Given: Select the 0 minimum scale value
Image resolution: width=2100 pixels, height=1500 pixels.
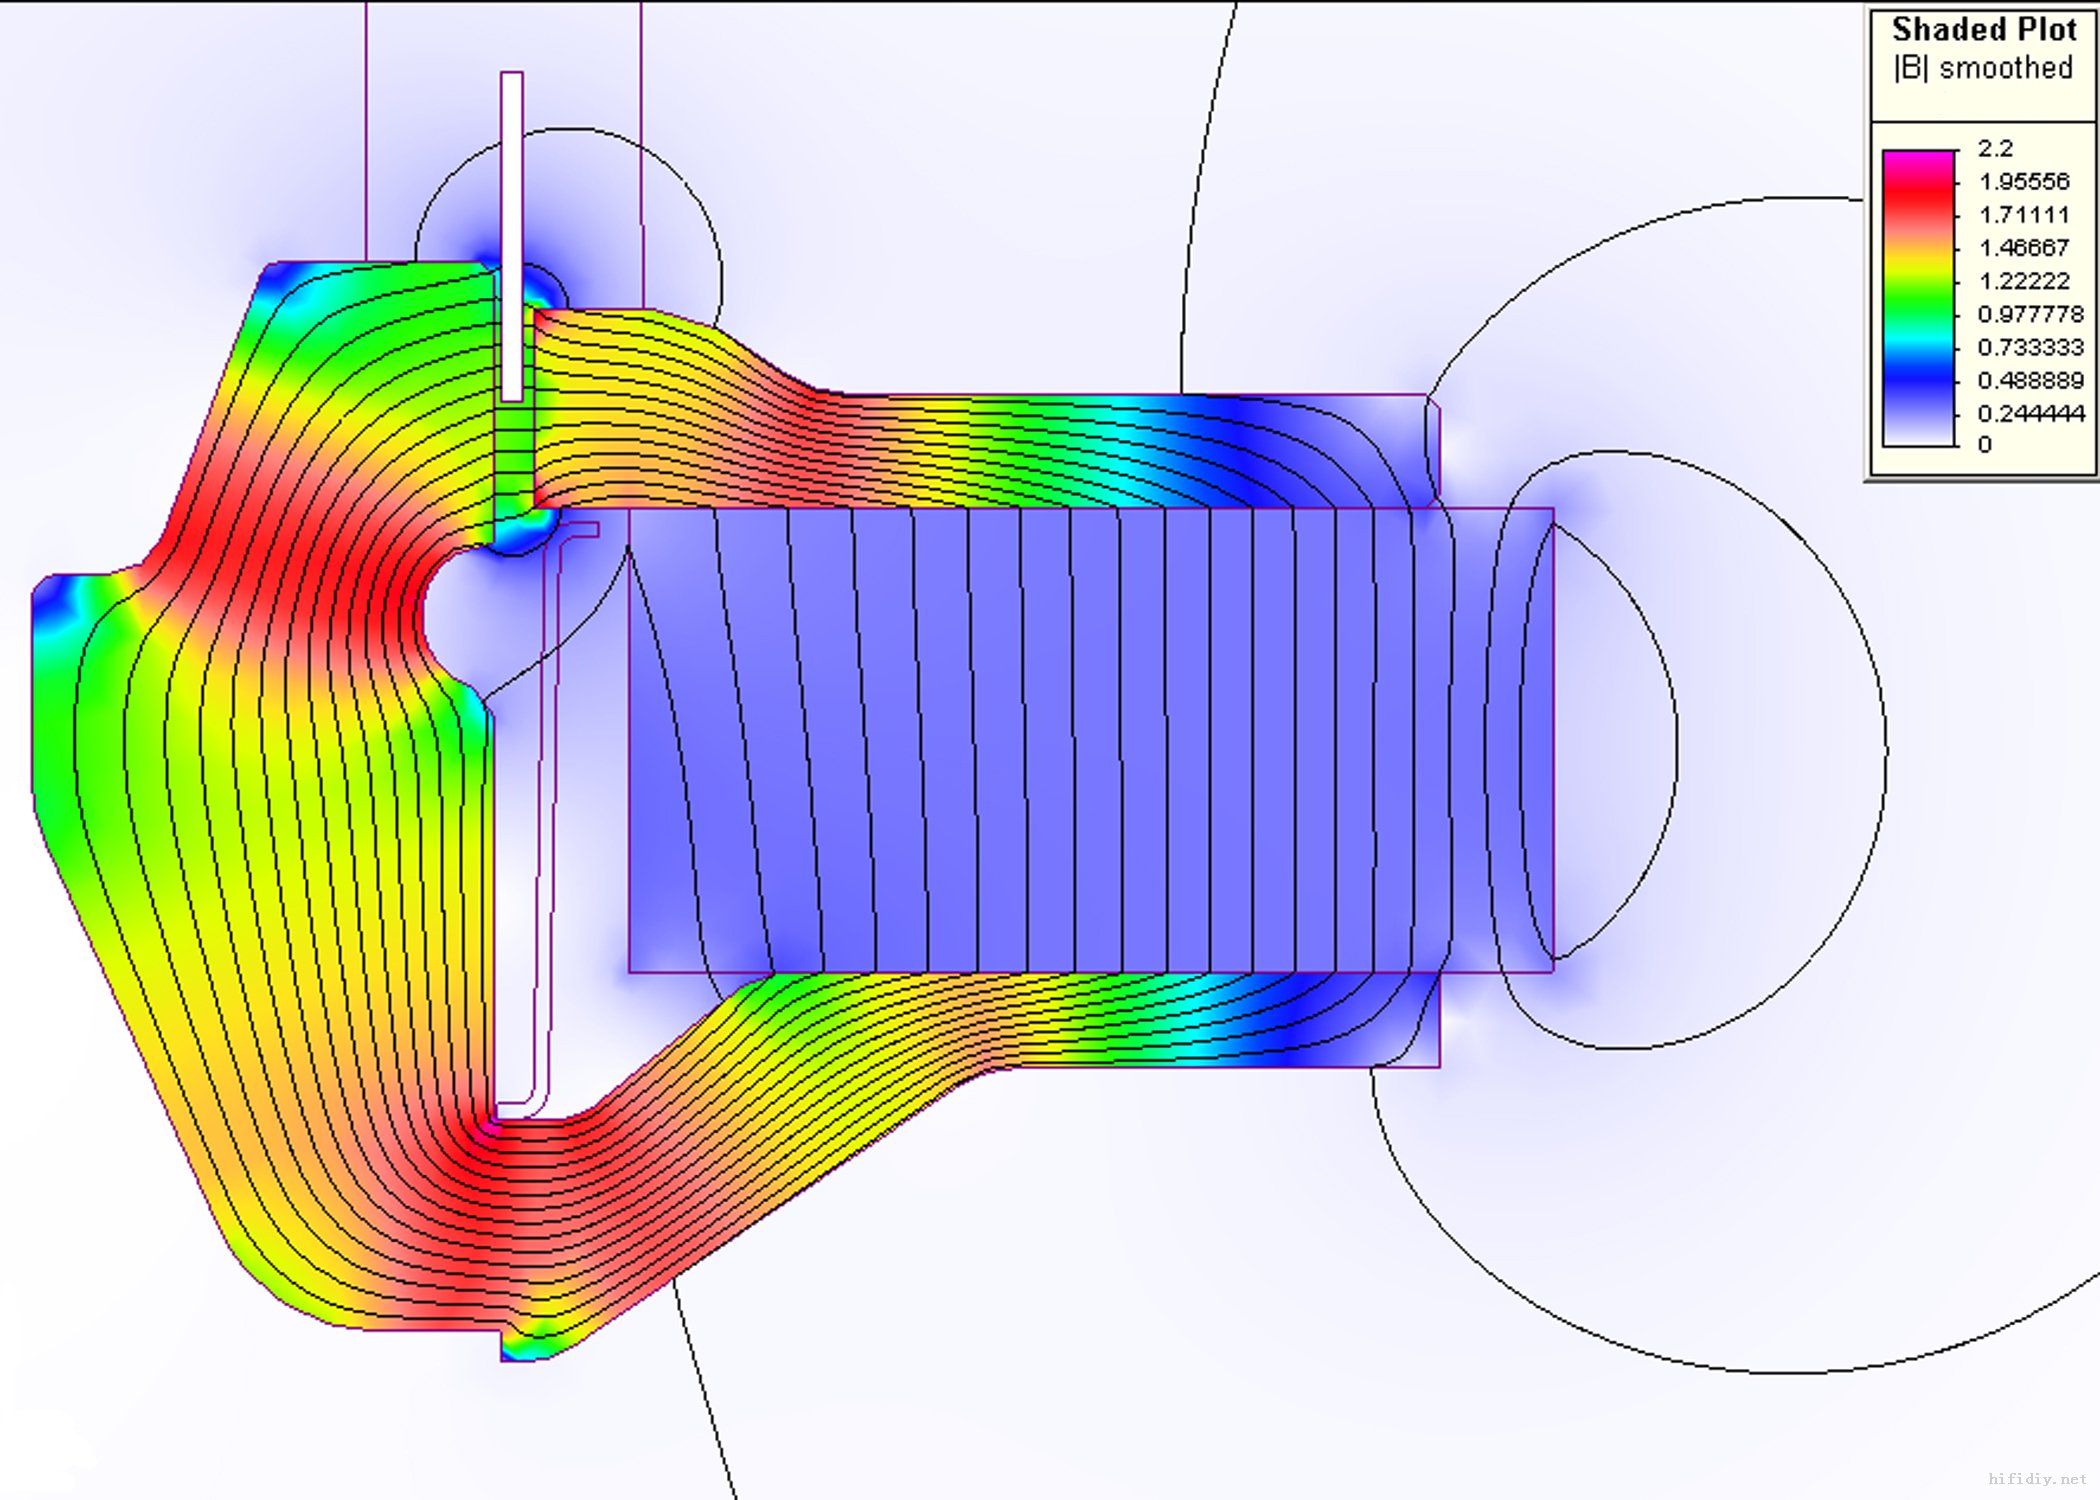Looking at the screenshot, I should 1985,445.
